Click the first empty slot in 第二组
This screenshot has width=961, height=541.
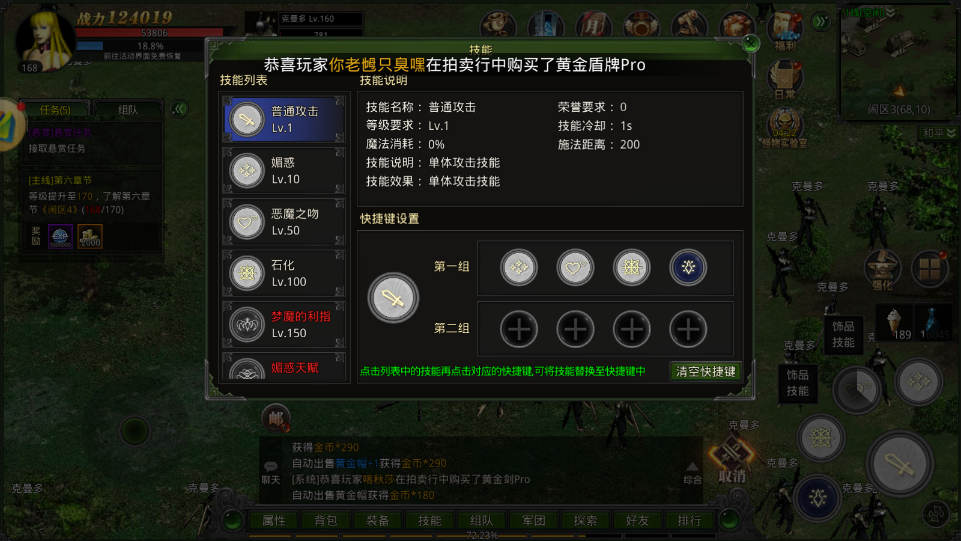(518, 329)
